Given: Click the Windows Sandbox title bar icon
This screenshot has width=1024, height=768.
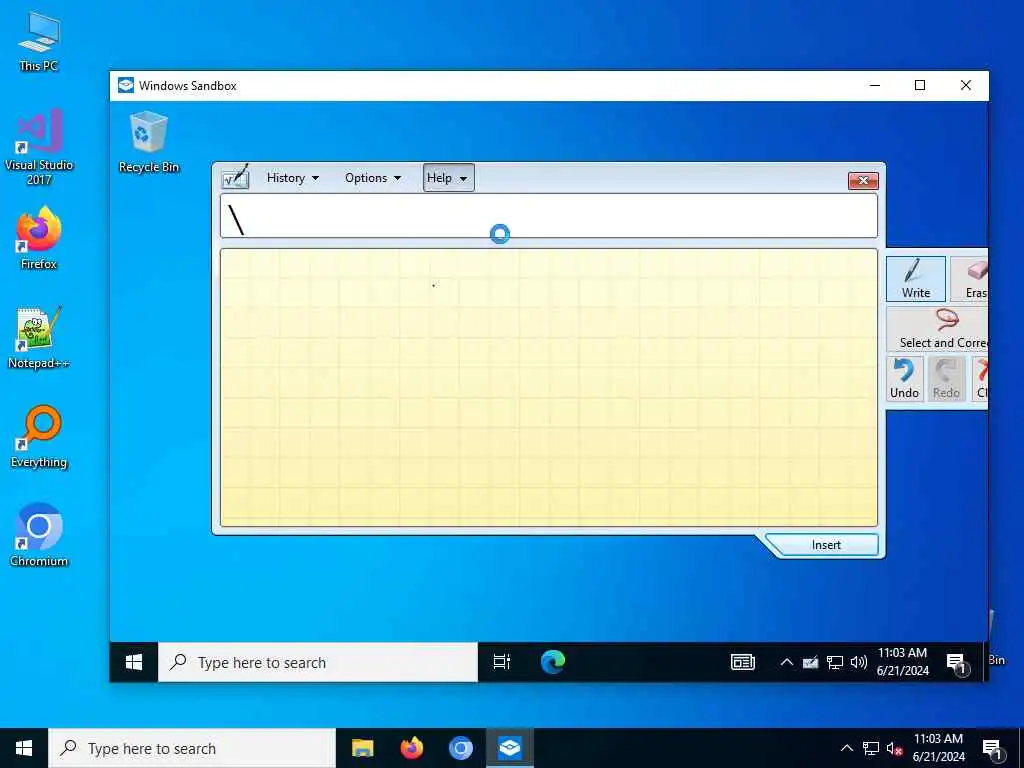Looking at the screenshot, I should [x=126, y=86].
